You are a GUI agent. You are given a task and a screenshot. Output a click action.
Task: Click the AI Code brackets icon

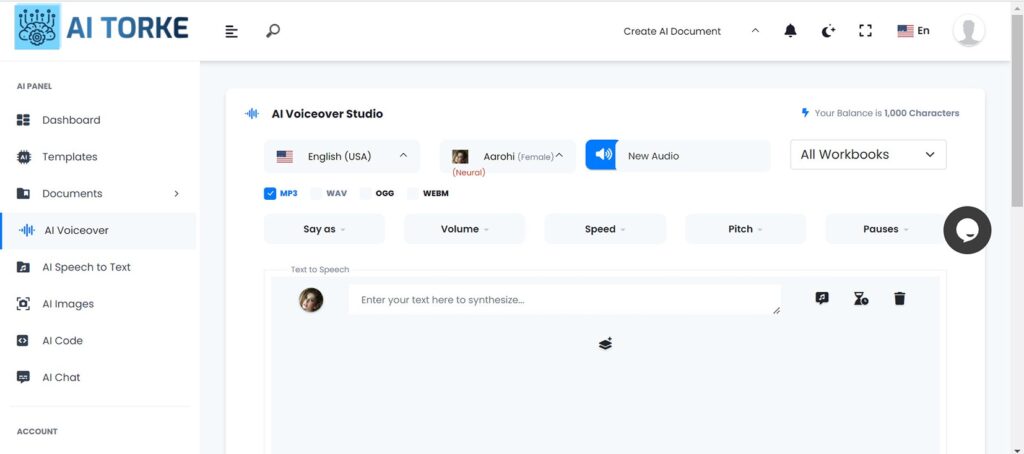coord(23,340)
